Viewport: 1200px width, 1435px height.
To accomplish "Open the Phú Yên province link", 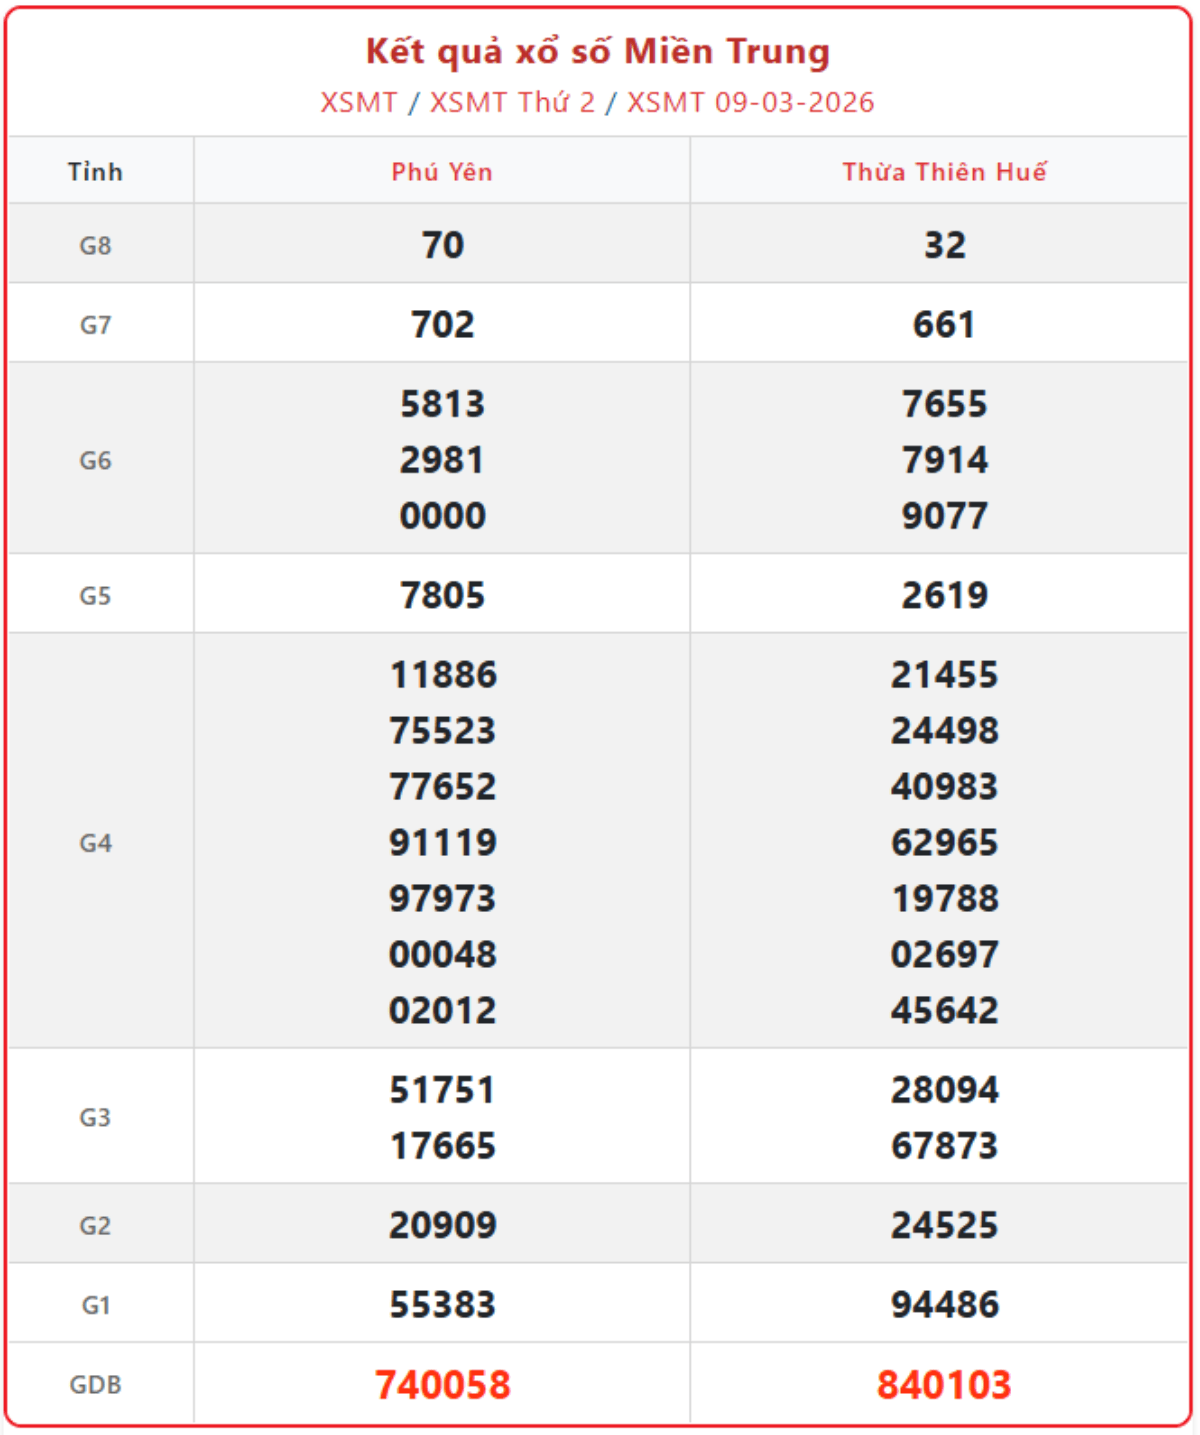I will tap(442, 172).
